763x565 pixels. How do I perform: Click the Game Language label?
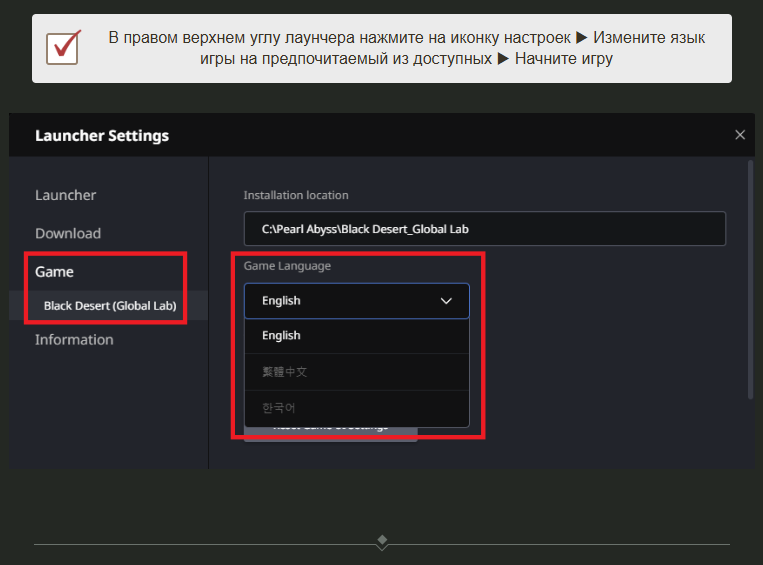(x=287, y=266)
